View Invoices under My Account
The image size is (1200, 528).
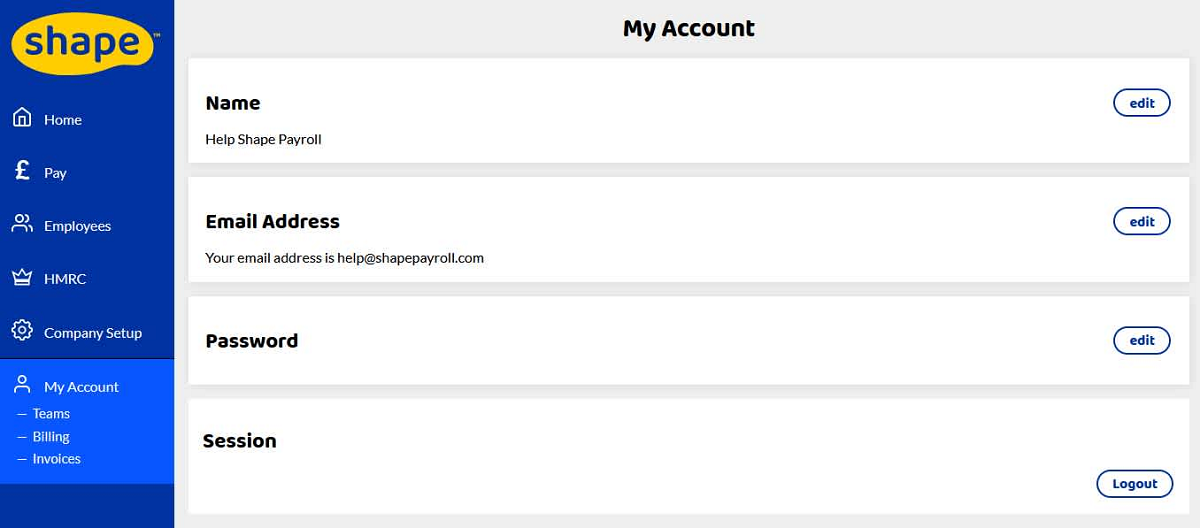(56, 459)
